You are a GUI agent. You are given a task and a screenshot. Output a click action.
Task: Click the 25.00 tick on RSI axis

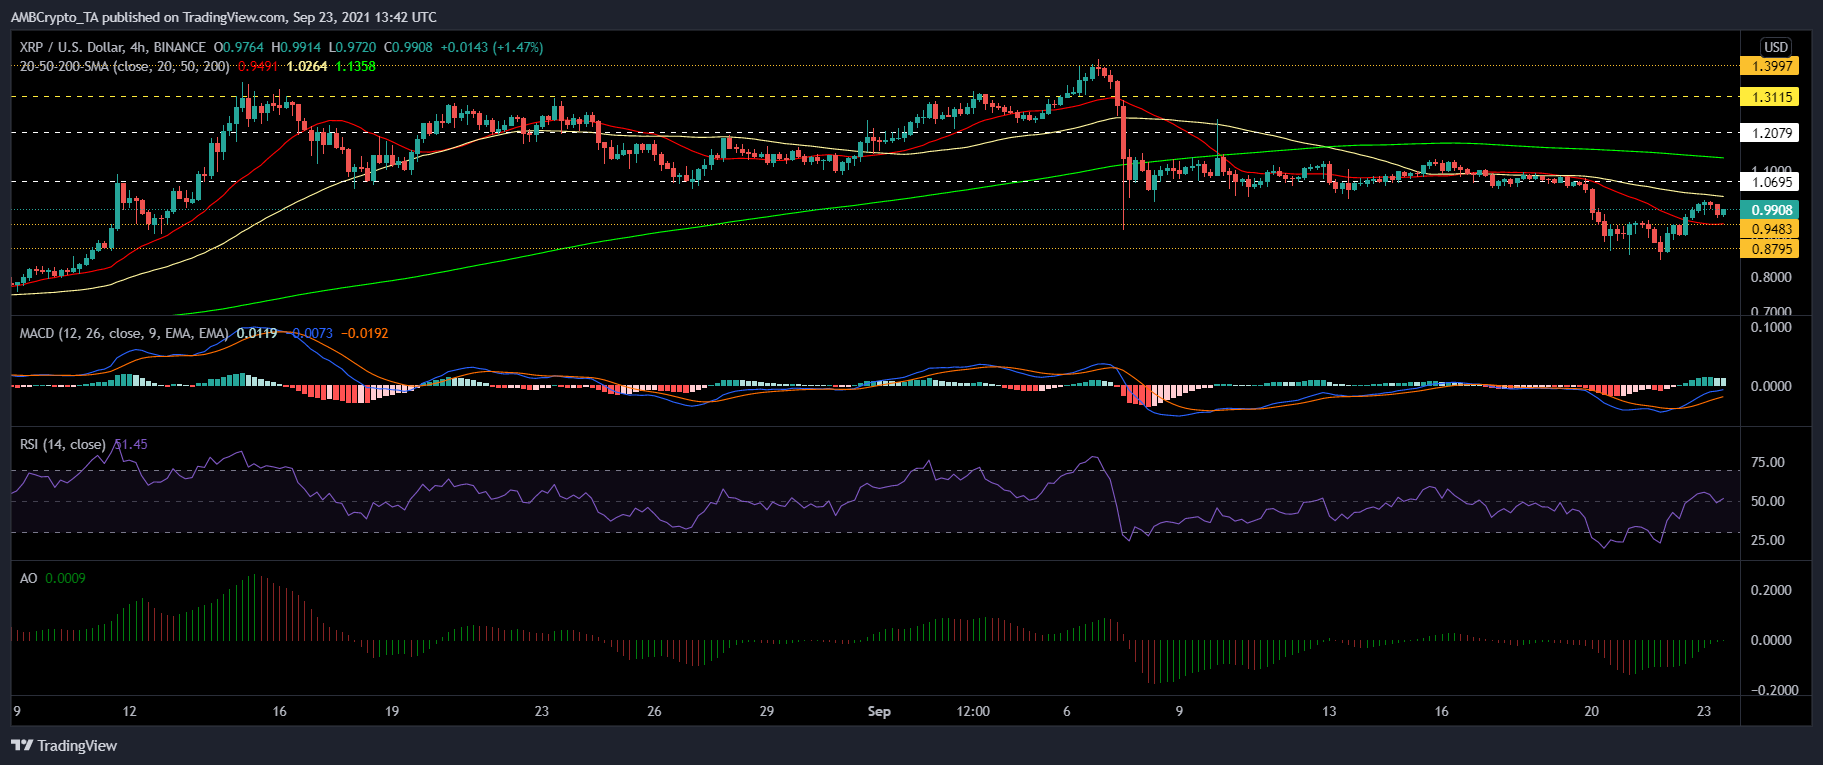click(1767, 540)
